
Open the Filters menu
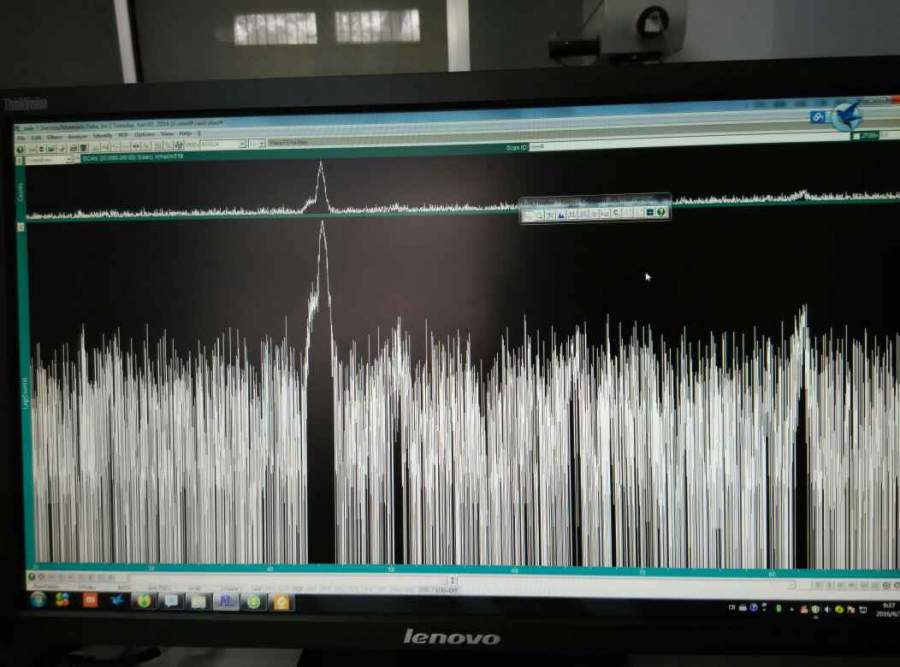pos(55,137)
